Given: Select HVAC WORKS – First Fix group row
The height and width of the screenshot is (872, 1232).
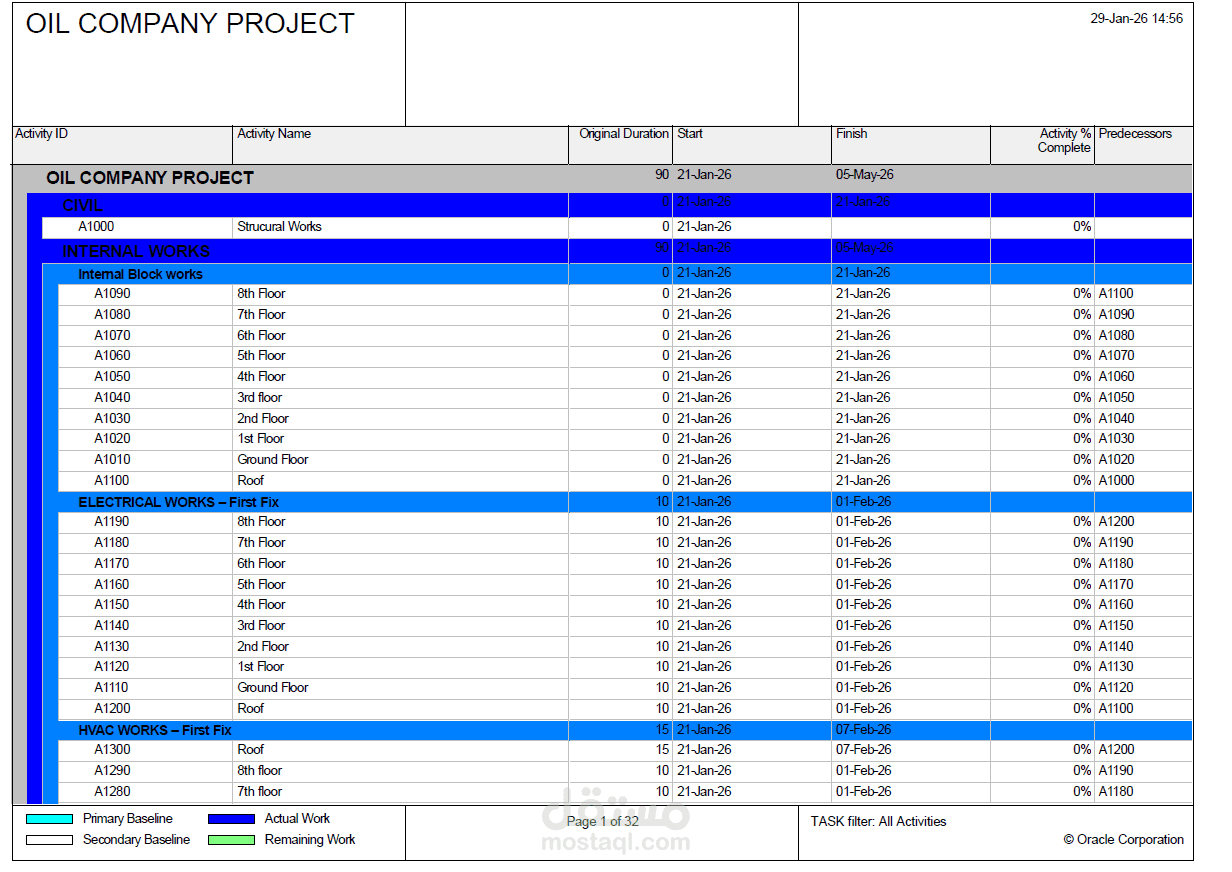Looking at the screenshot, I should [x=618, y=730].
